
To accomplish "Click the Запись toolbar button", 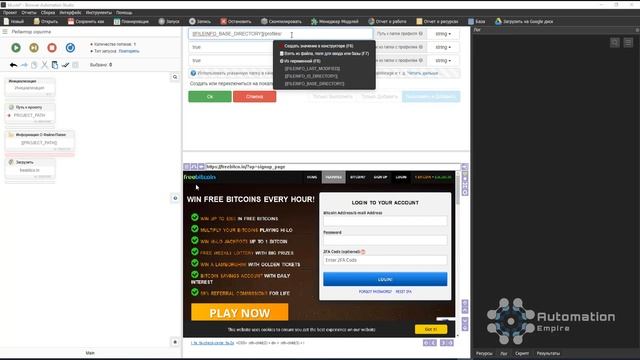I will click(x=200, y=21).
